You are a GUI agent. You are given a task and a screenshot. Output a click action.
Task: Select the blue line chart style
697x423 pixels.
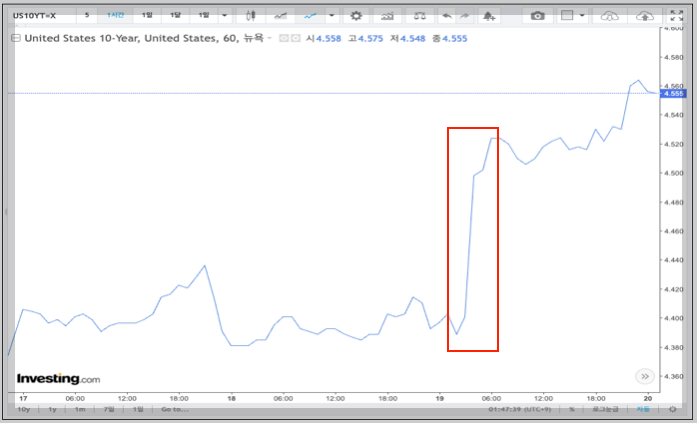point(310,16)
